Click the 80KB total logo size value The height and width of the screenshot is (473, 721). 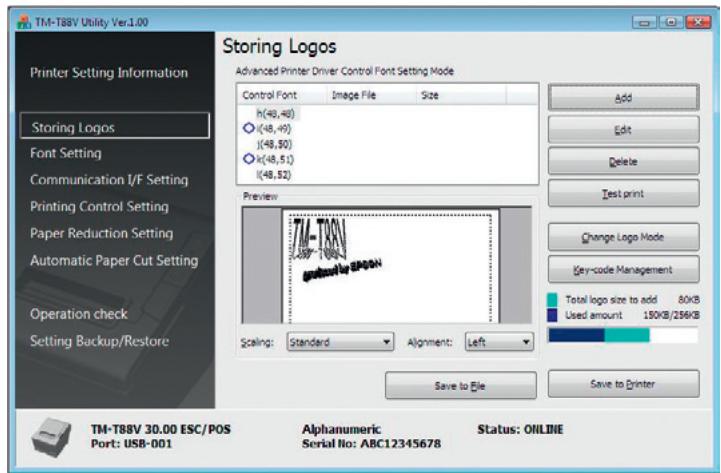[689, 300]
